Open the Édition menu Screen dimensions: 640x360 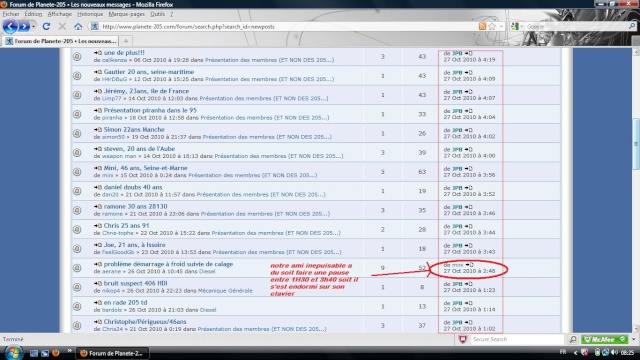(x=33, y=14)
